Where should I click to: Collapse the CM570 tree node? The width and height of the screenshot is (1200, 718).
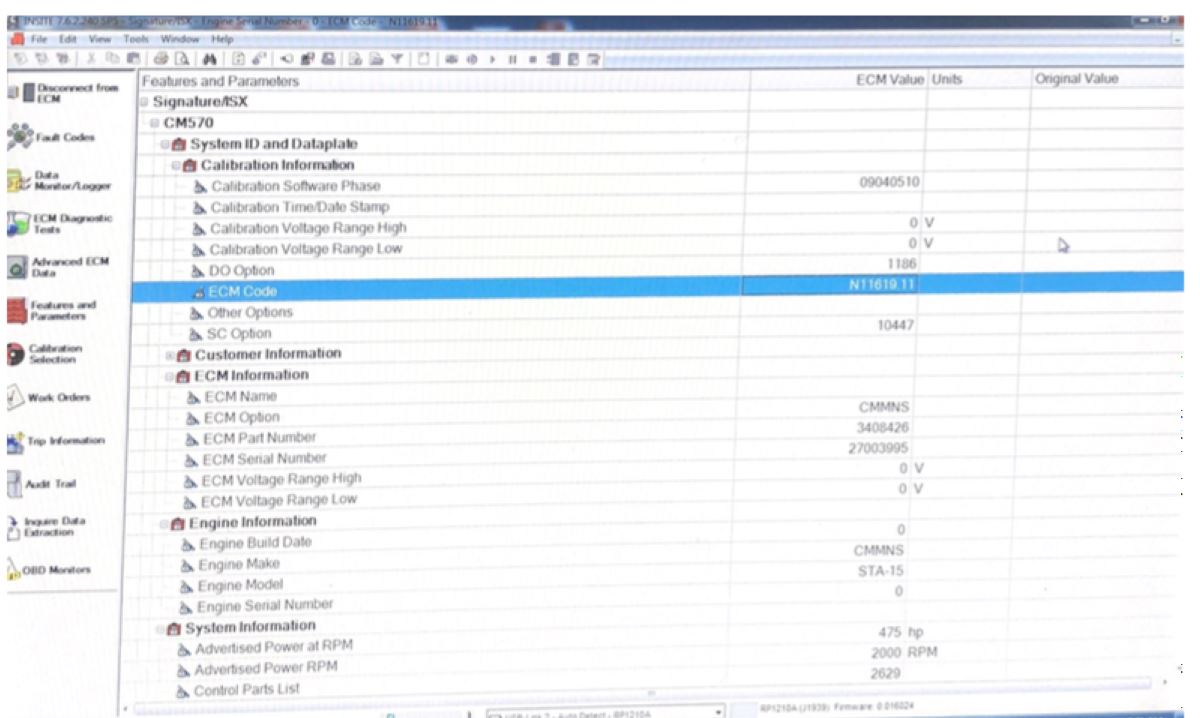click(155, 123)
